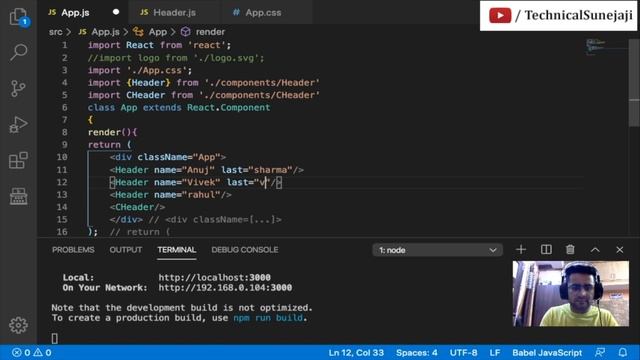Click the 'render(){' code line
Image resolution: width=640 pixels, height=360 pixels.
click(x=112, y=132)
